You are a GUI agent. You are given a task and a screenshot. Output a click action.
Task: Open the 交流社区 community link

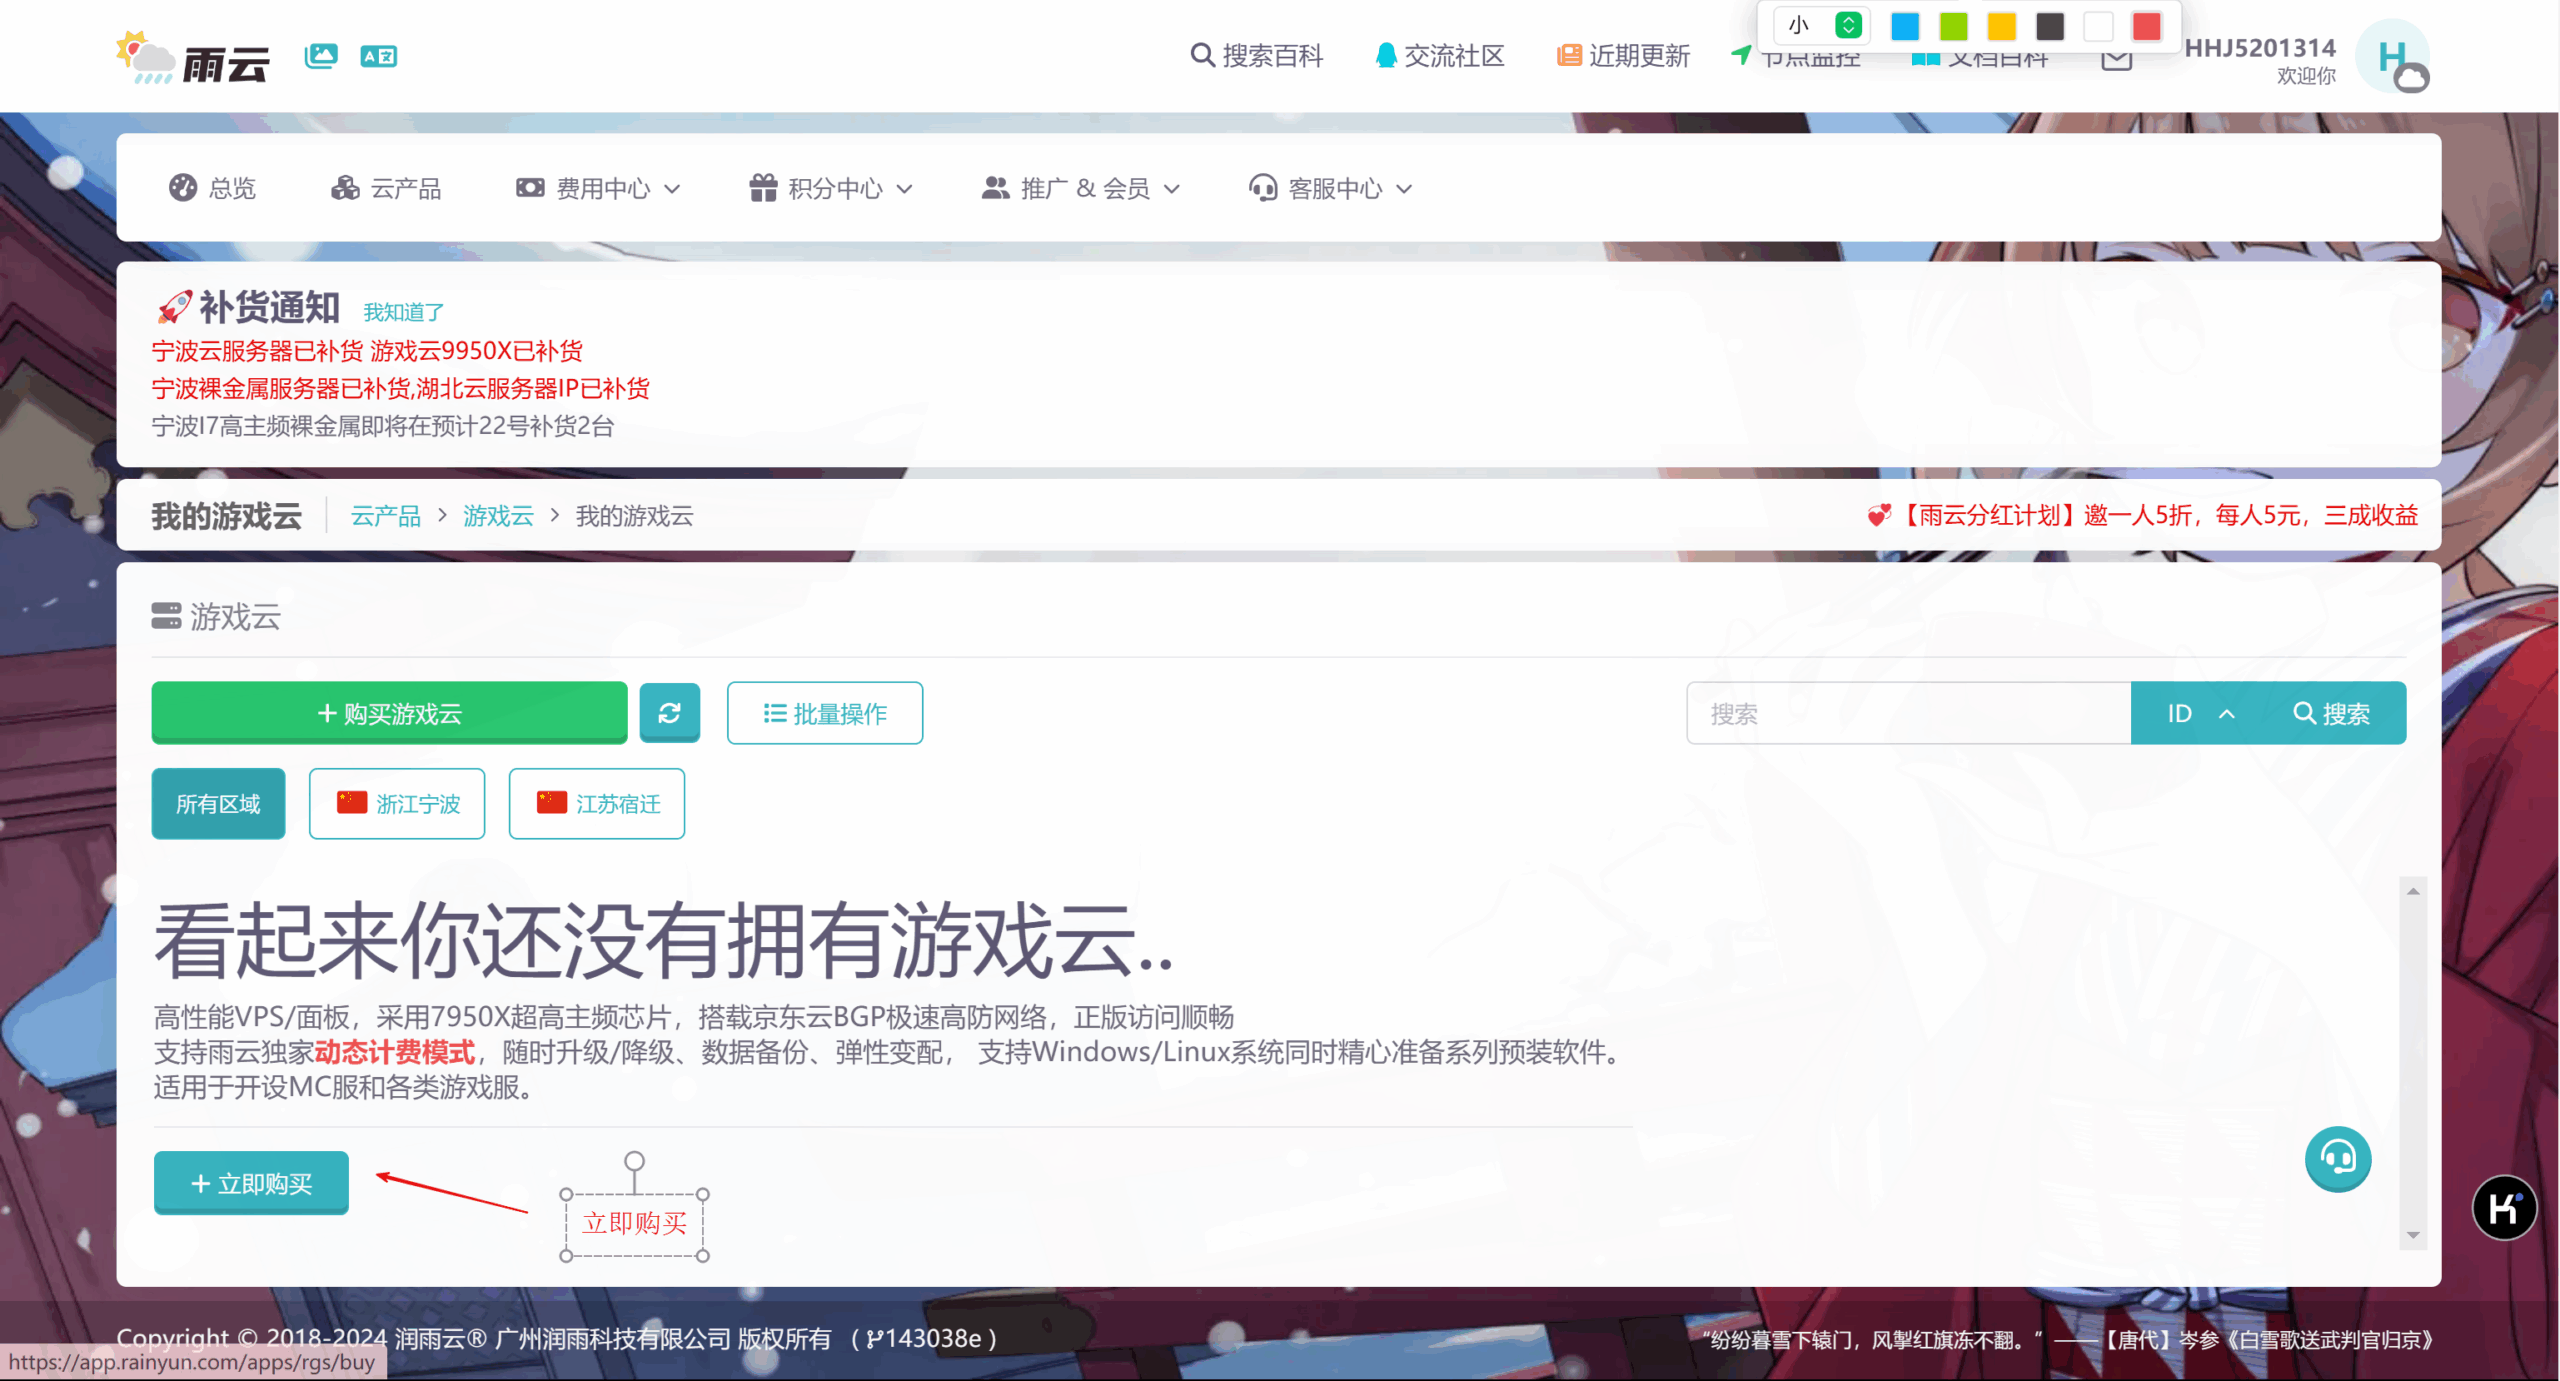(x=1440, y=56)
